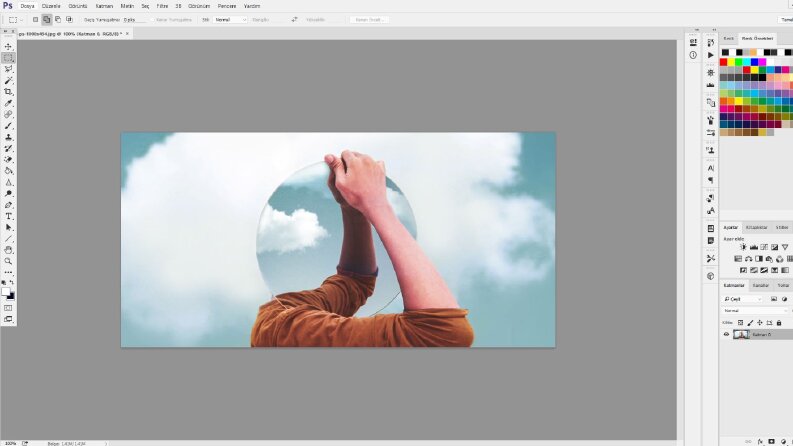Select the Katman 0 layer thumbnail
The width and height of the screenshot is (793, 446).
tap(741, 334)
